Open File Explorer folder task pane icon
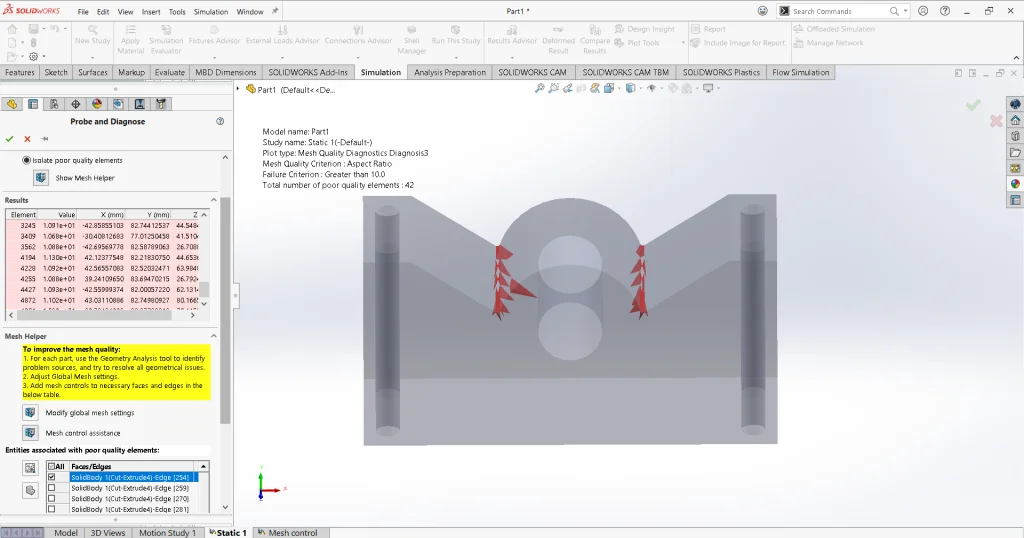Screen dimensions: 1024x538 pyautogui.click(x=1015, y=152)
